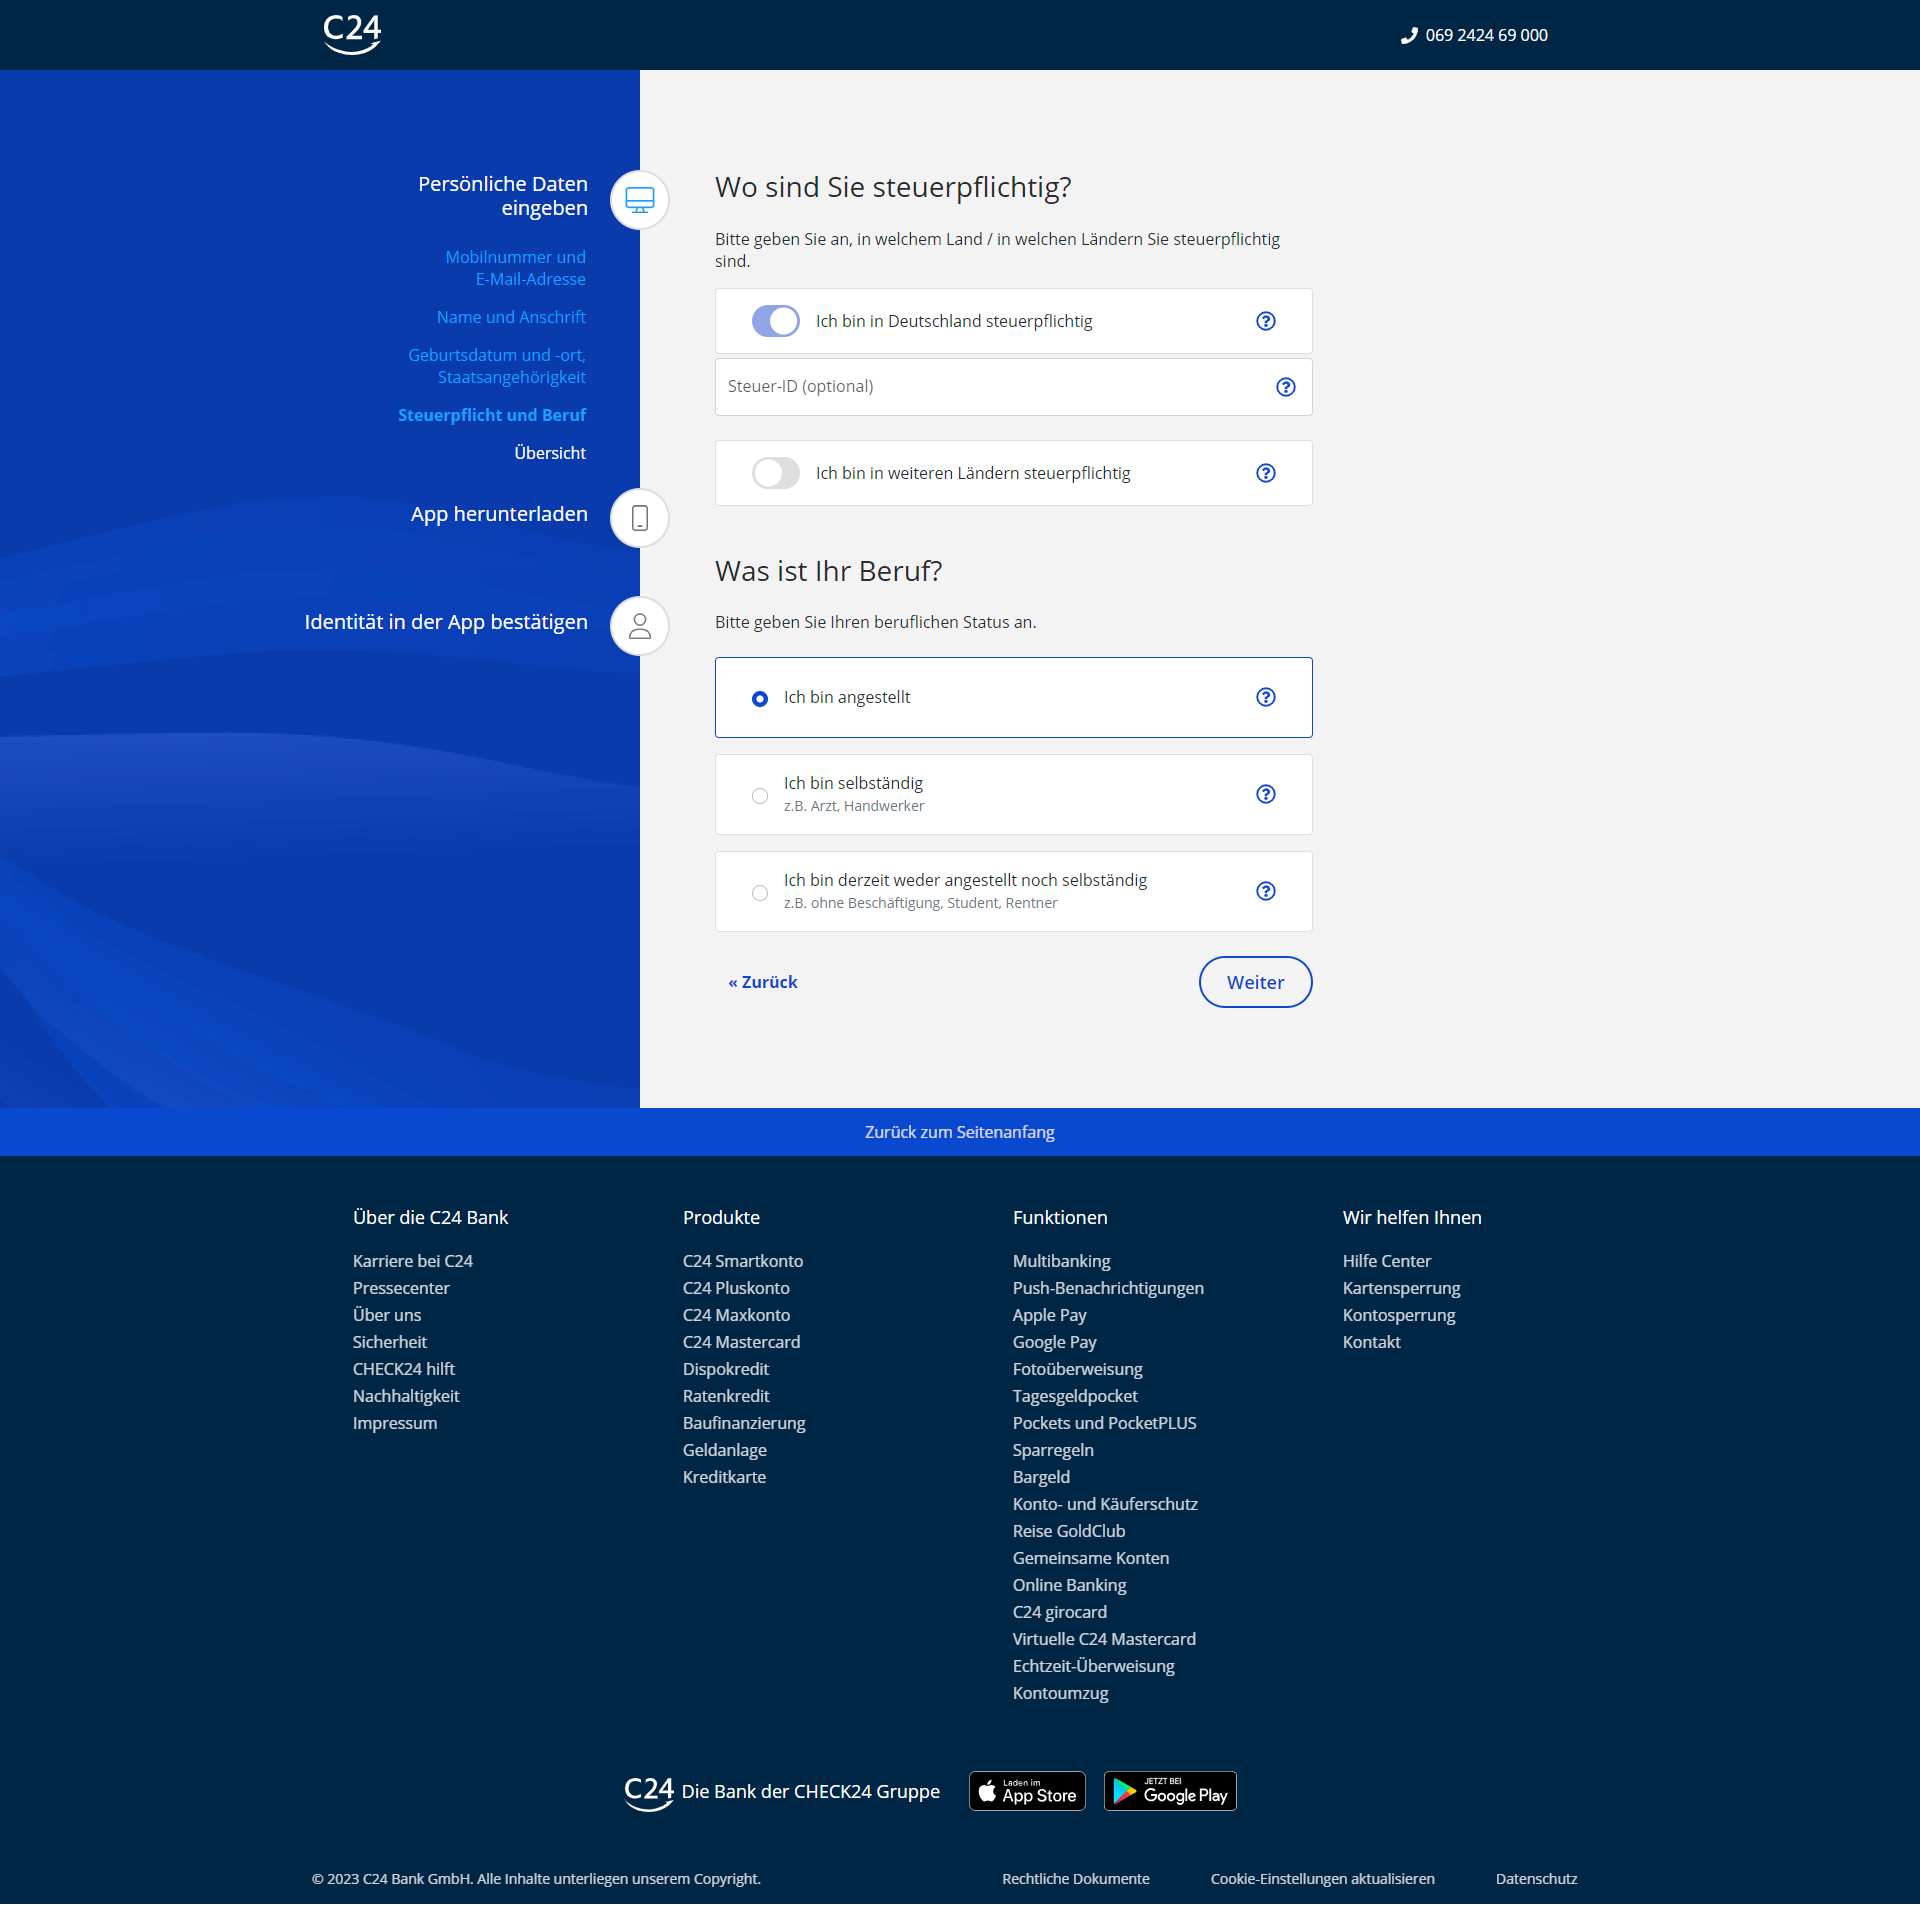
Task: Click the phone icon beside hotline number
Action: [1409, 36]
